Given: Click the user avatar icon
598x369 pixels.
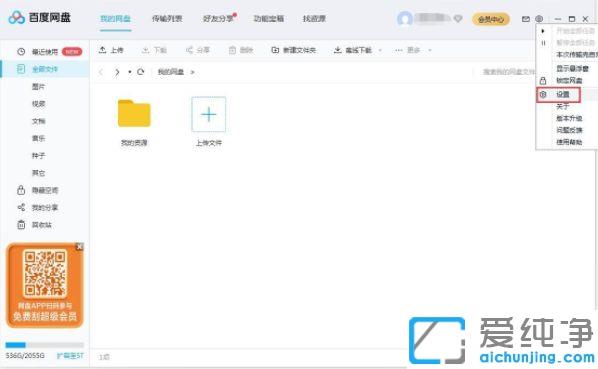Looking at the screenshot, I should 405,19.
